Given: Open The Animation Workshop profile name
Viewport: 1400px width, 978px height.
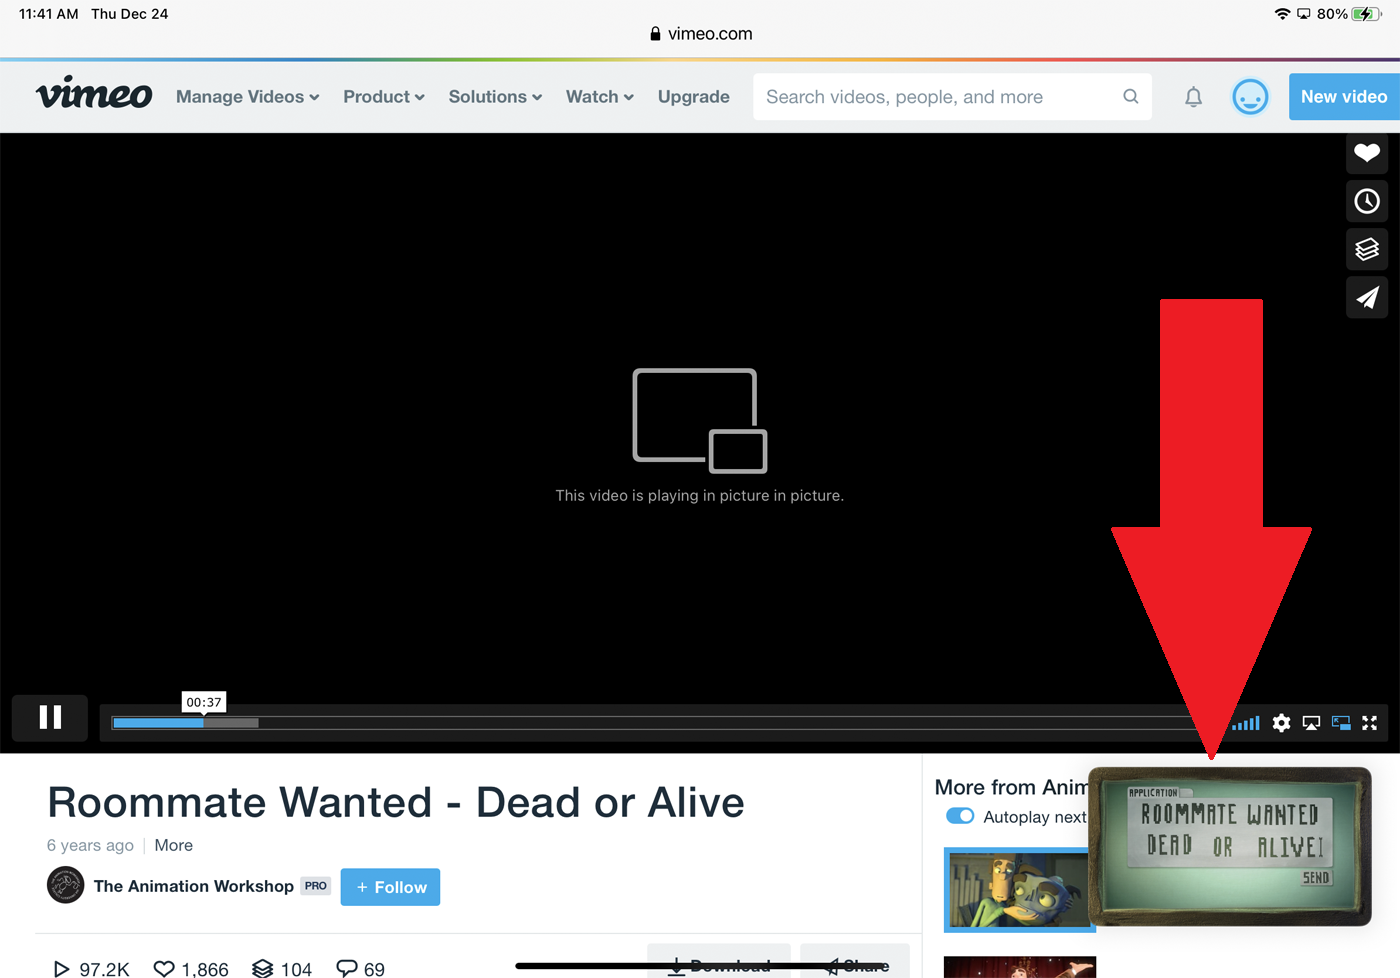Looking at the screenshot, I should pyautogui.click(x=194, y=886).
